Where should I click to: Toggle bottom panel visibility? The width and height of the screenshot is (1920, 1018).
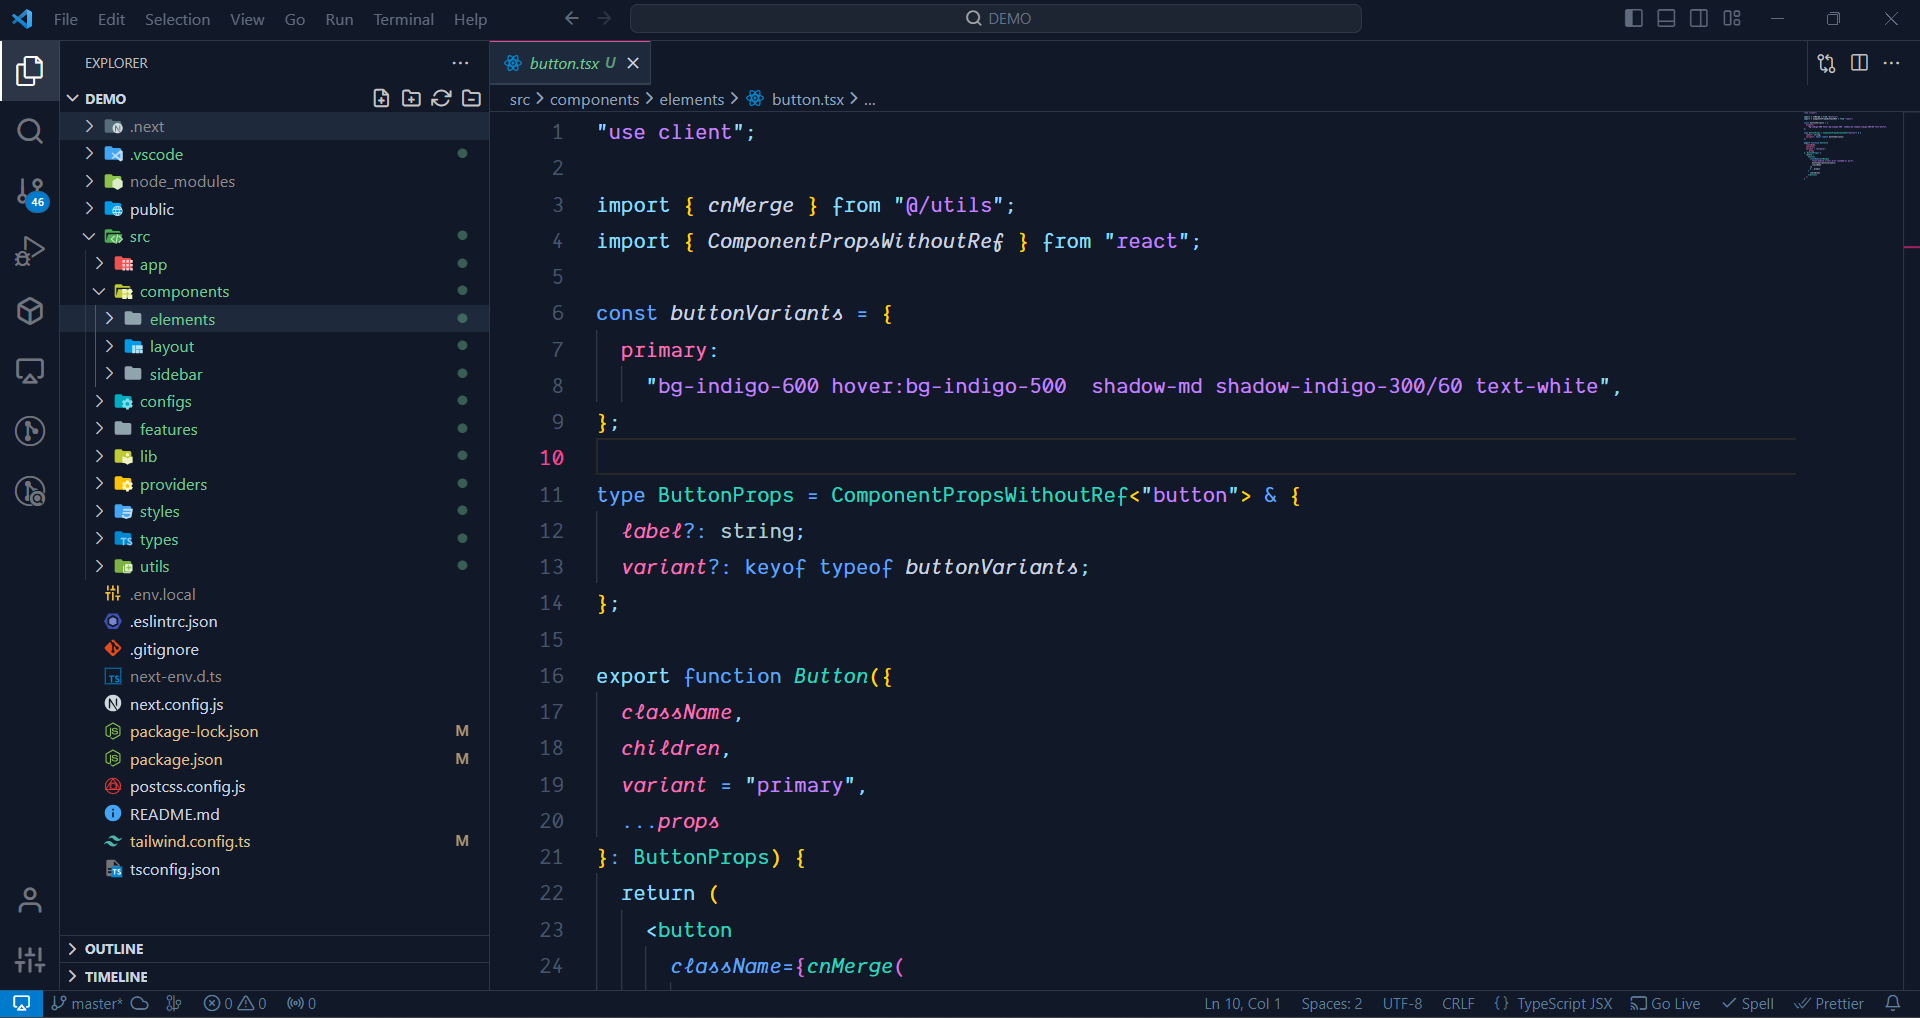[x=1666, y=18]
